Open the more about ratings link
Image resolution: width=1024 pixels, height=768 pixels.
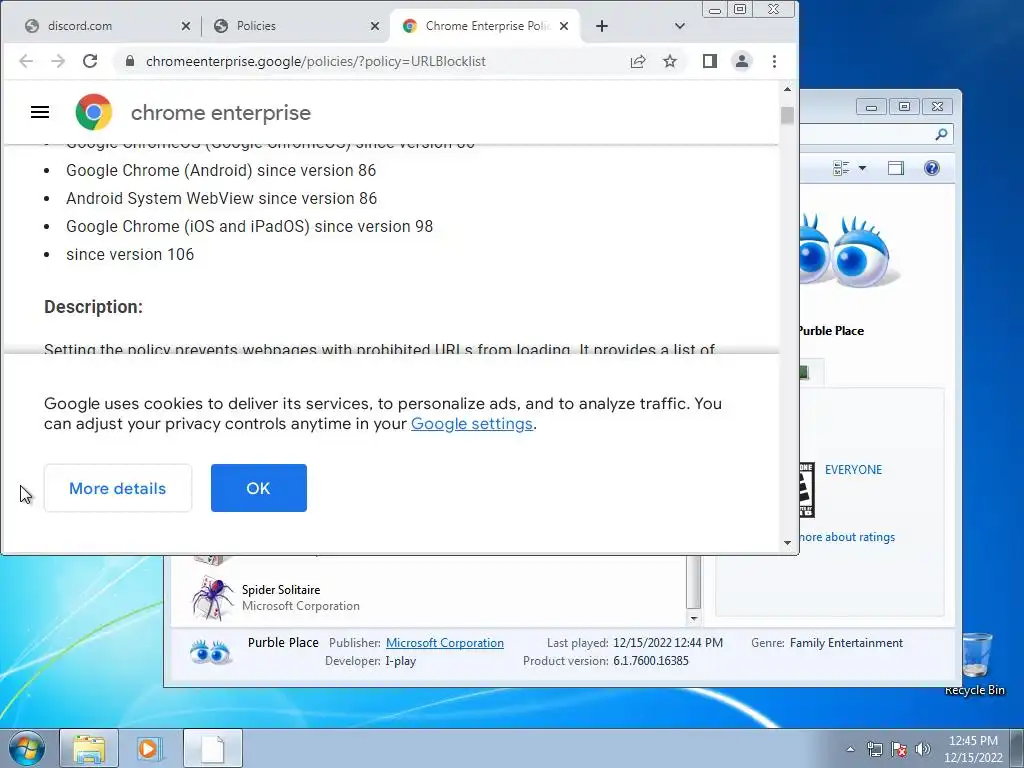tap(847, 537)
